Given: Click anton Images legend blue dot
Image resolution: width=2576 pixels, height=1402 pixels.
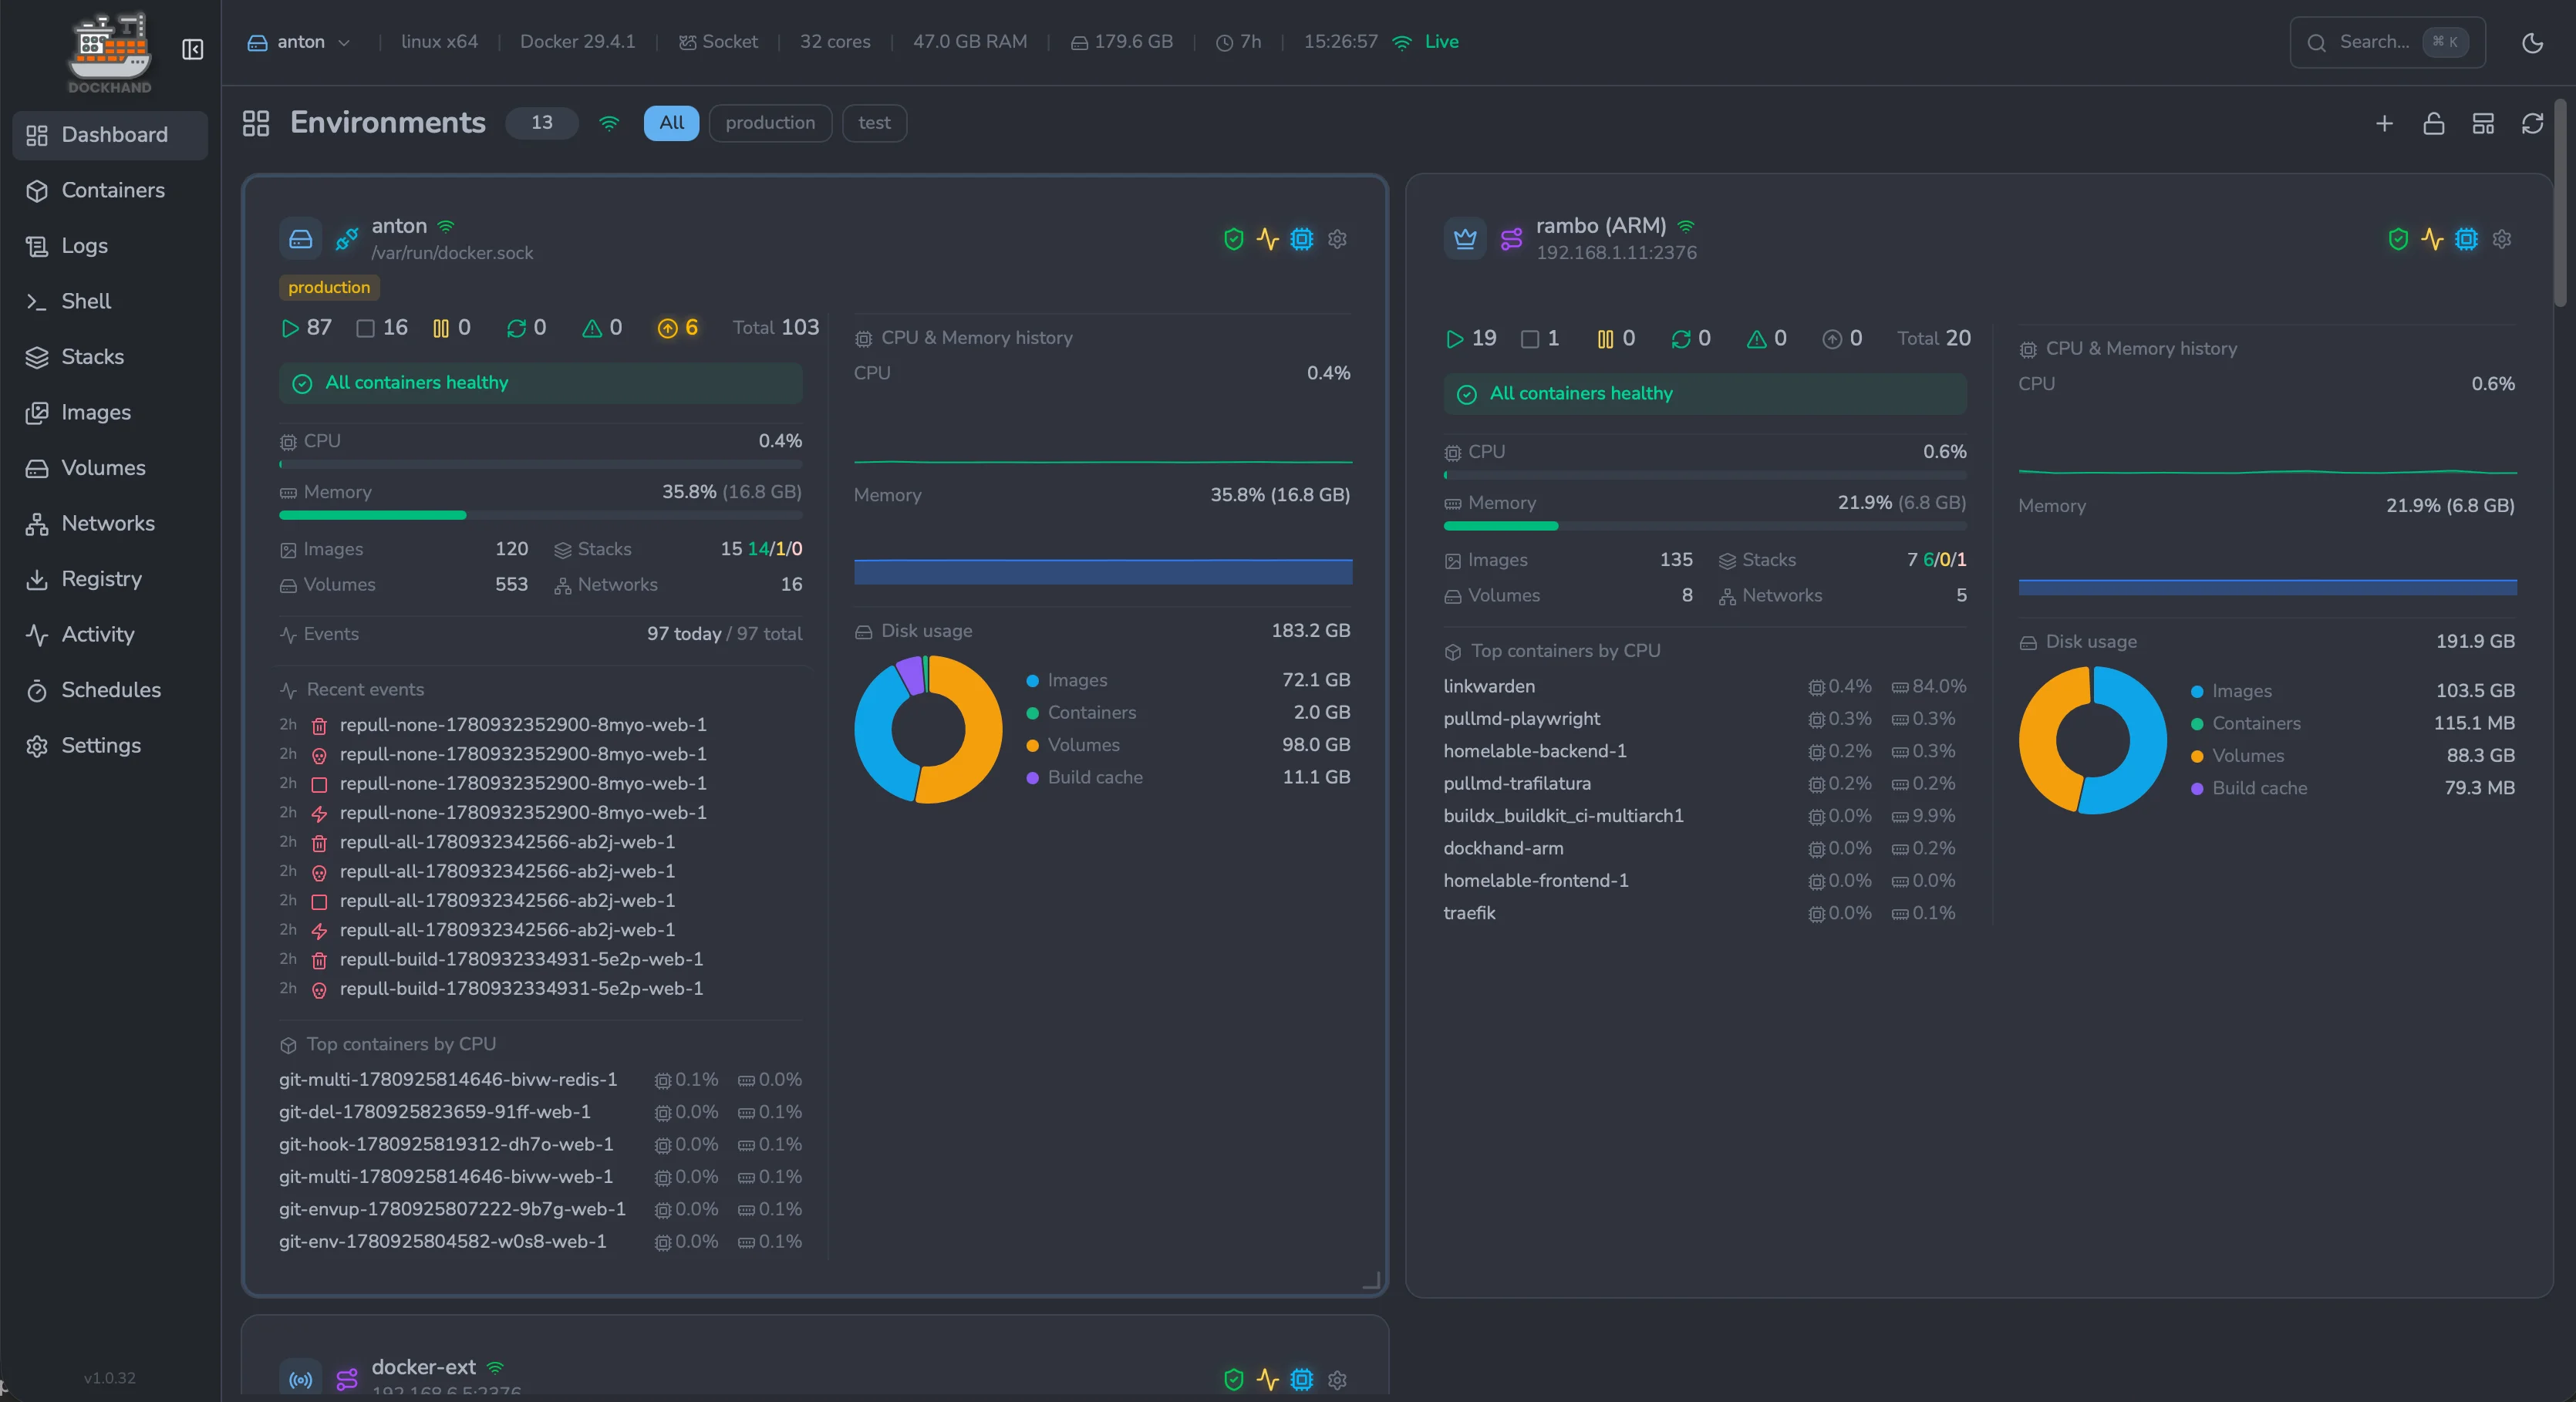Looking at the screenshot, I should click(x=1032, y=681).
